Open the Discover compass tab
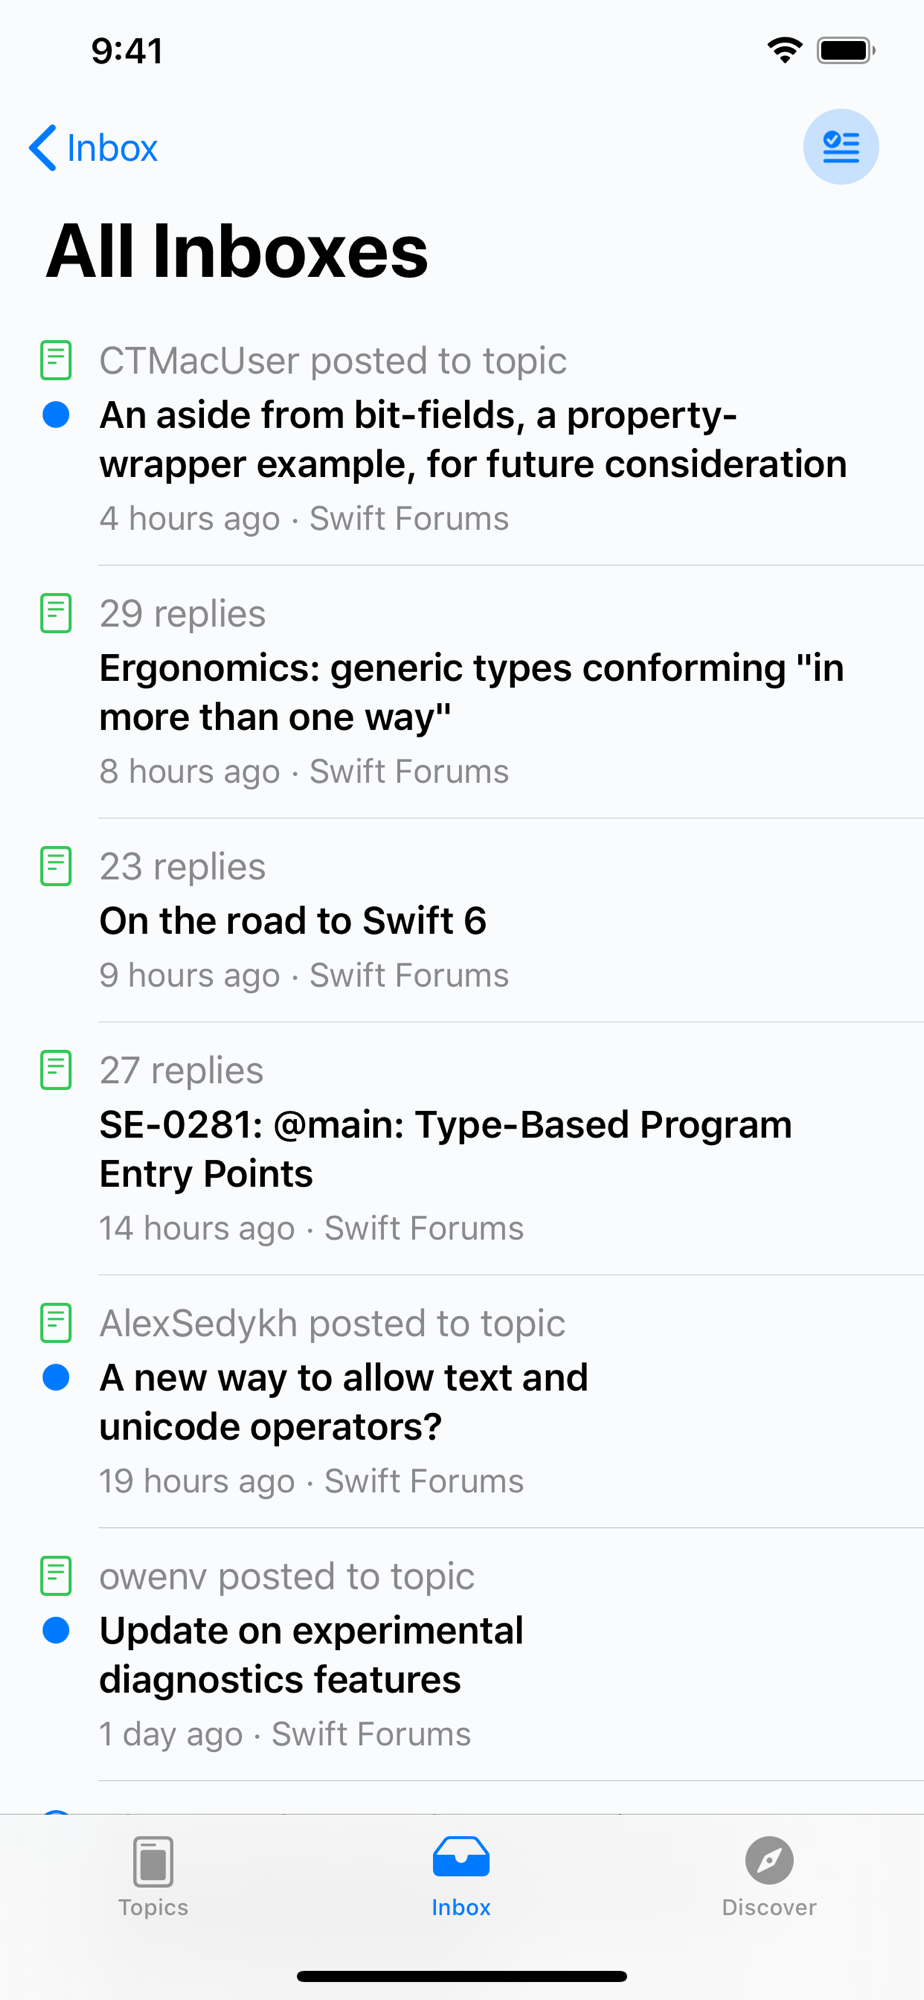The image size is (924, 2000). tap(769, 1877)
